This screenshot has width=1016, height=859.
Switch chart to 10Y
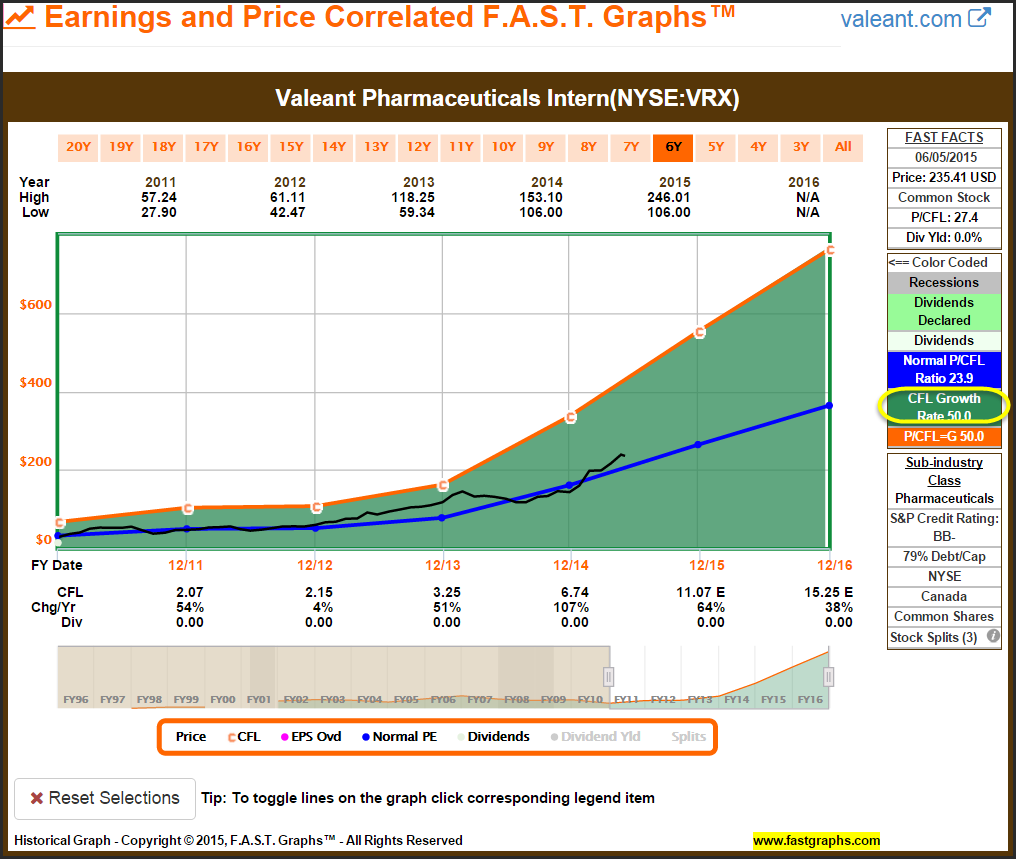coord(503,147)
